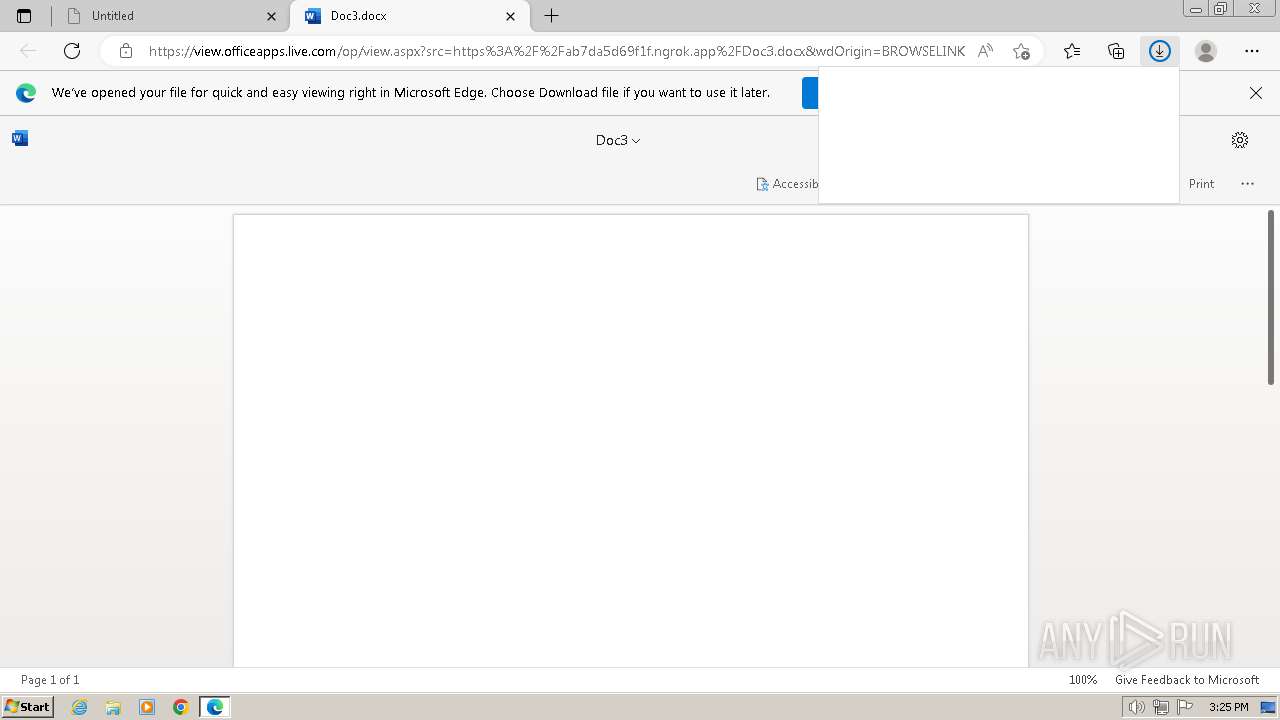
Task: Open volume control in system tray
Action: click(x=1136, y=707)
